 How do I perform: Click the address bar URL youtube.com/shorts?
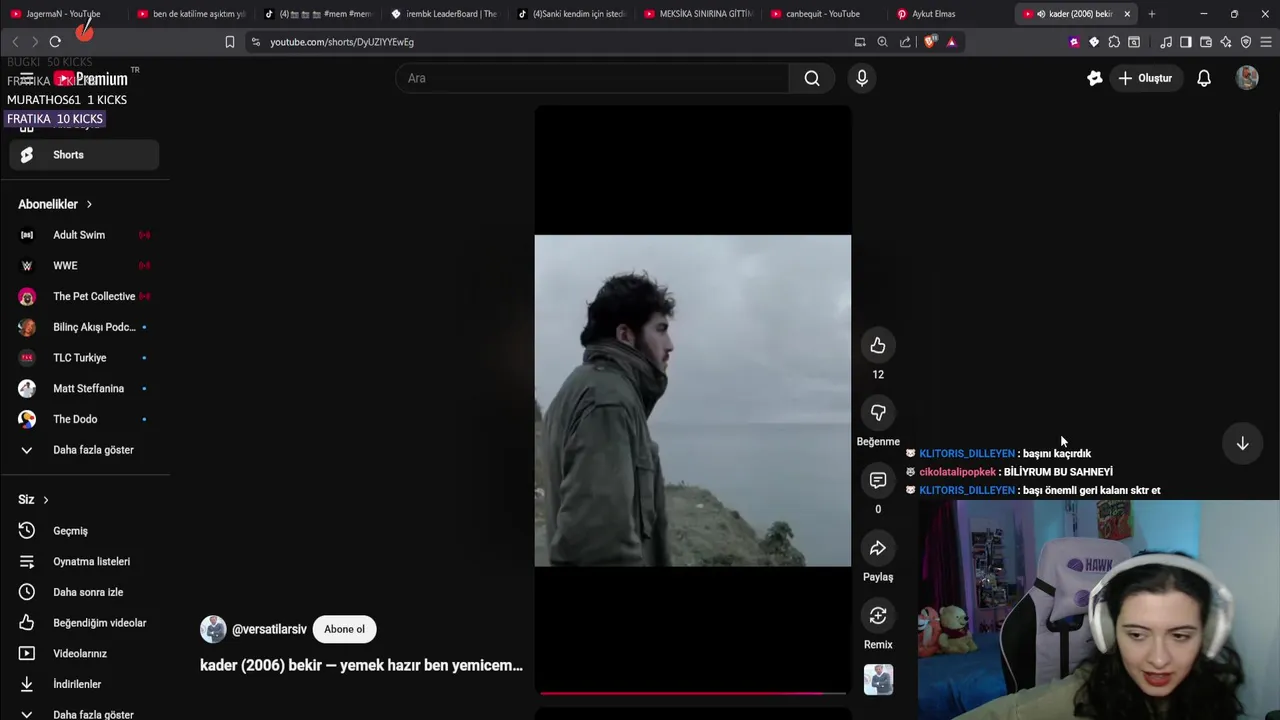(x=342, y=42)
